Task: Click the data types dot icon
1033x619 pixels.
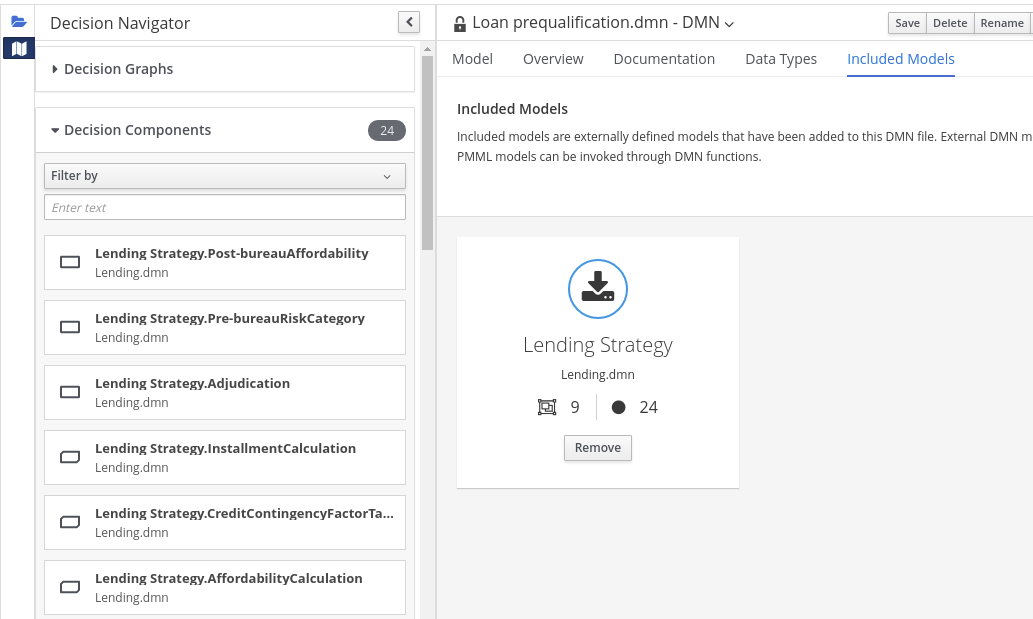Action: 618,407
